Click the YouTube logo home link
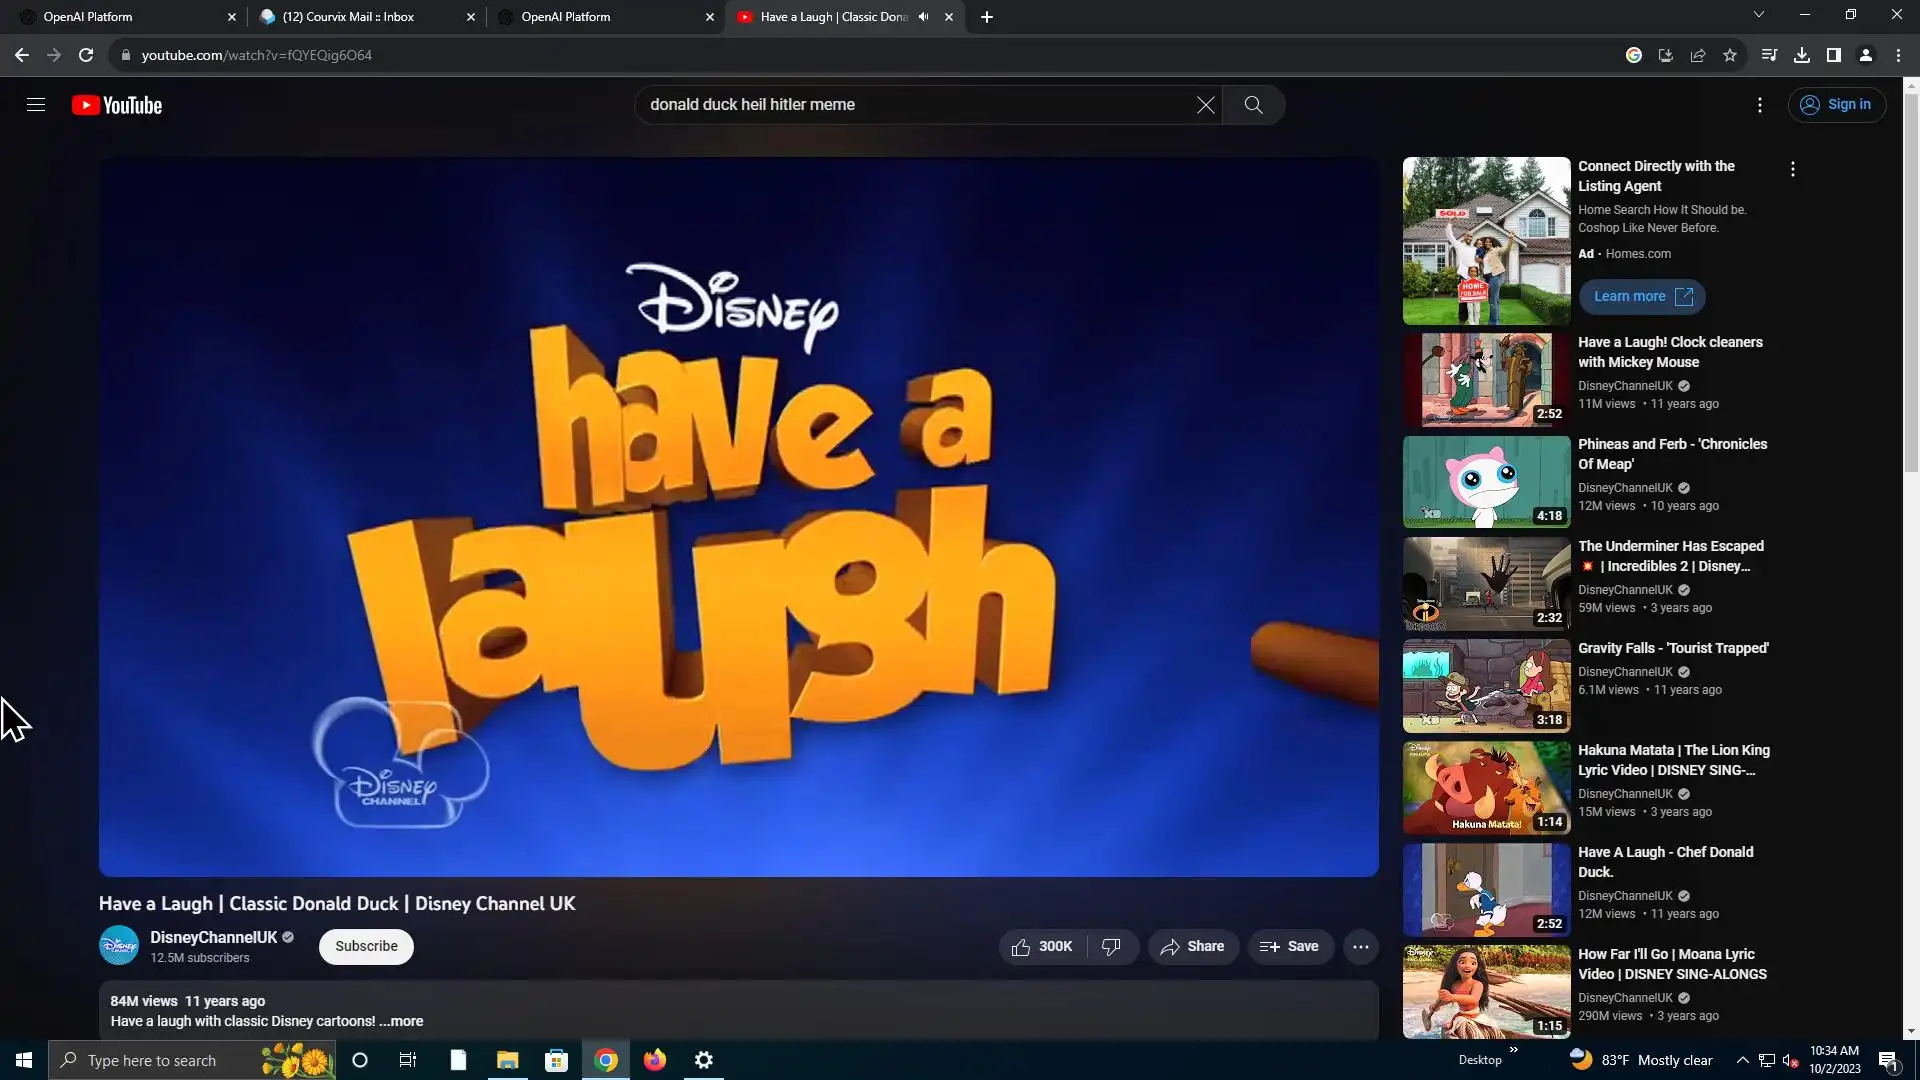This screenshot has height=1080, width=1920. coord(117,105)
